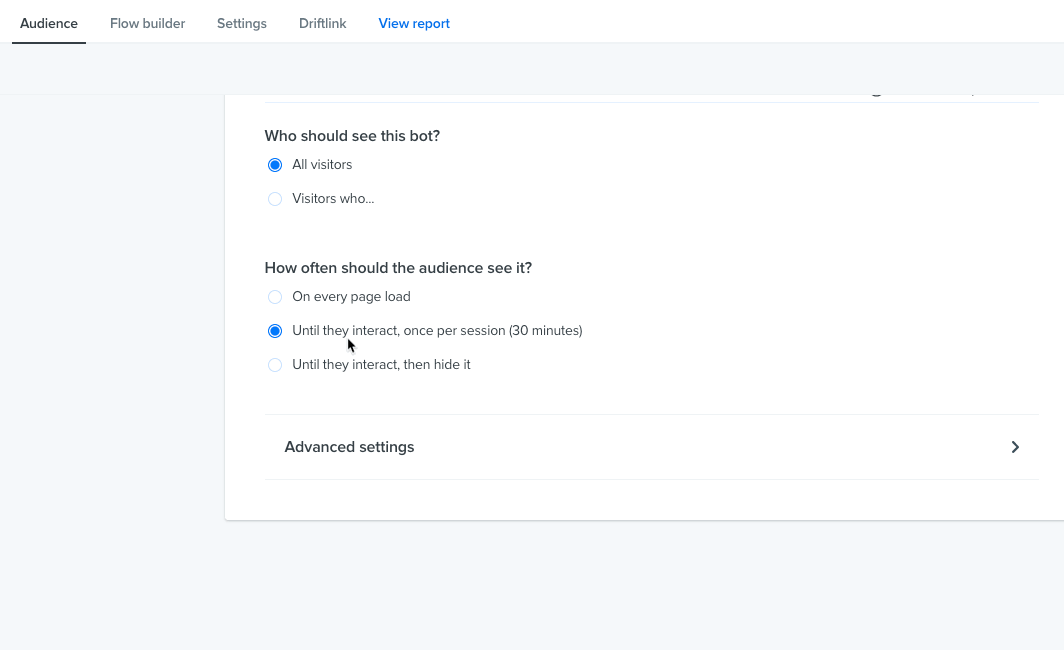Click the Advanced settings heading text
The image size is (1064, 650).
click(349, 447)
